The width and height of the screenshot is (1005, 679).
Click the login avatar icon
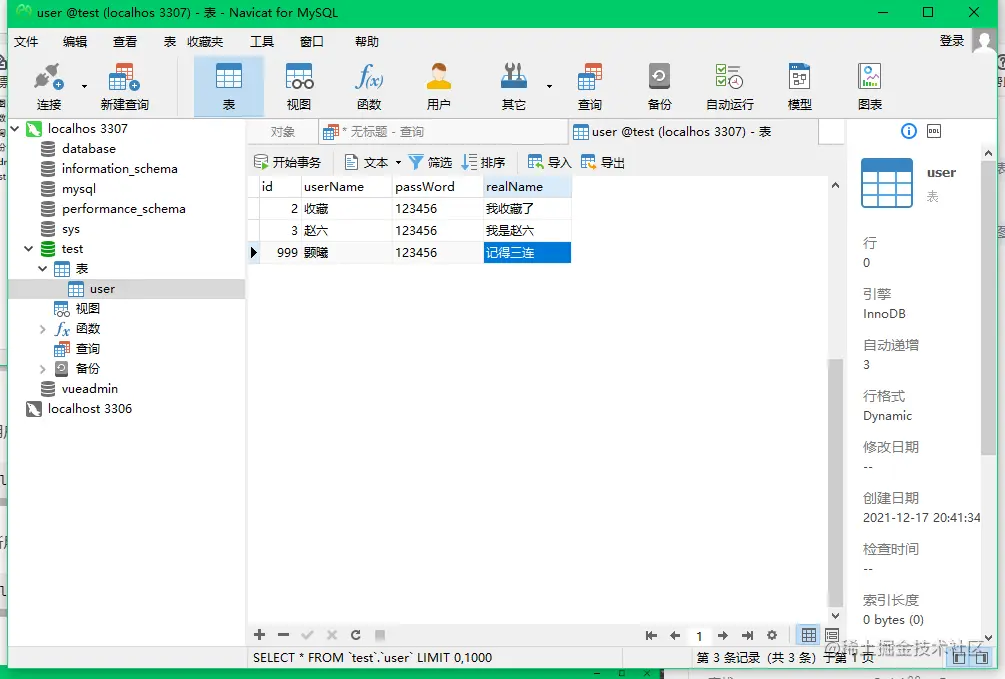coord(984,41)
